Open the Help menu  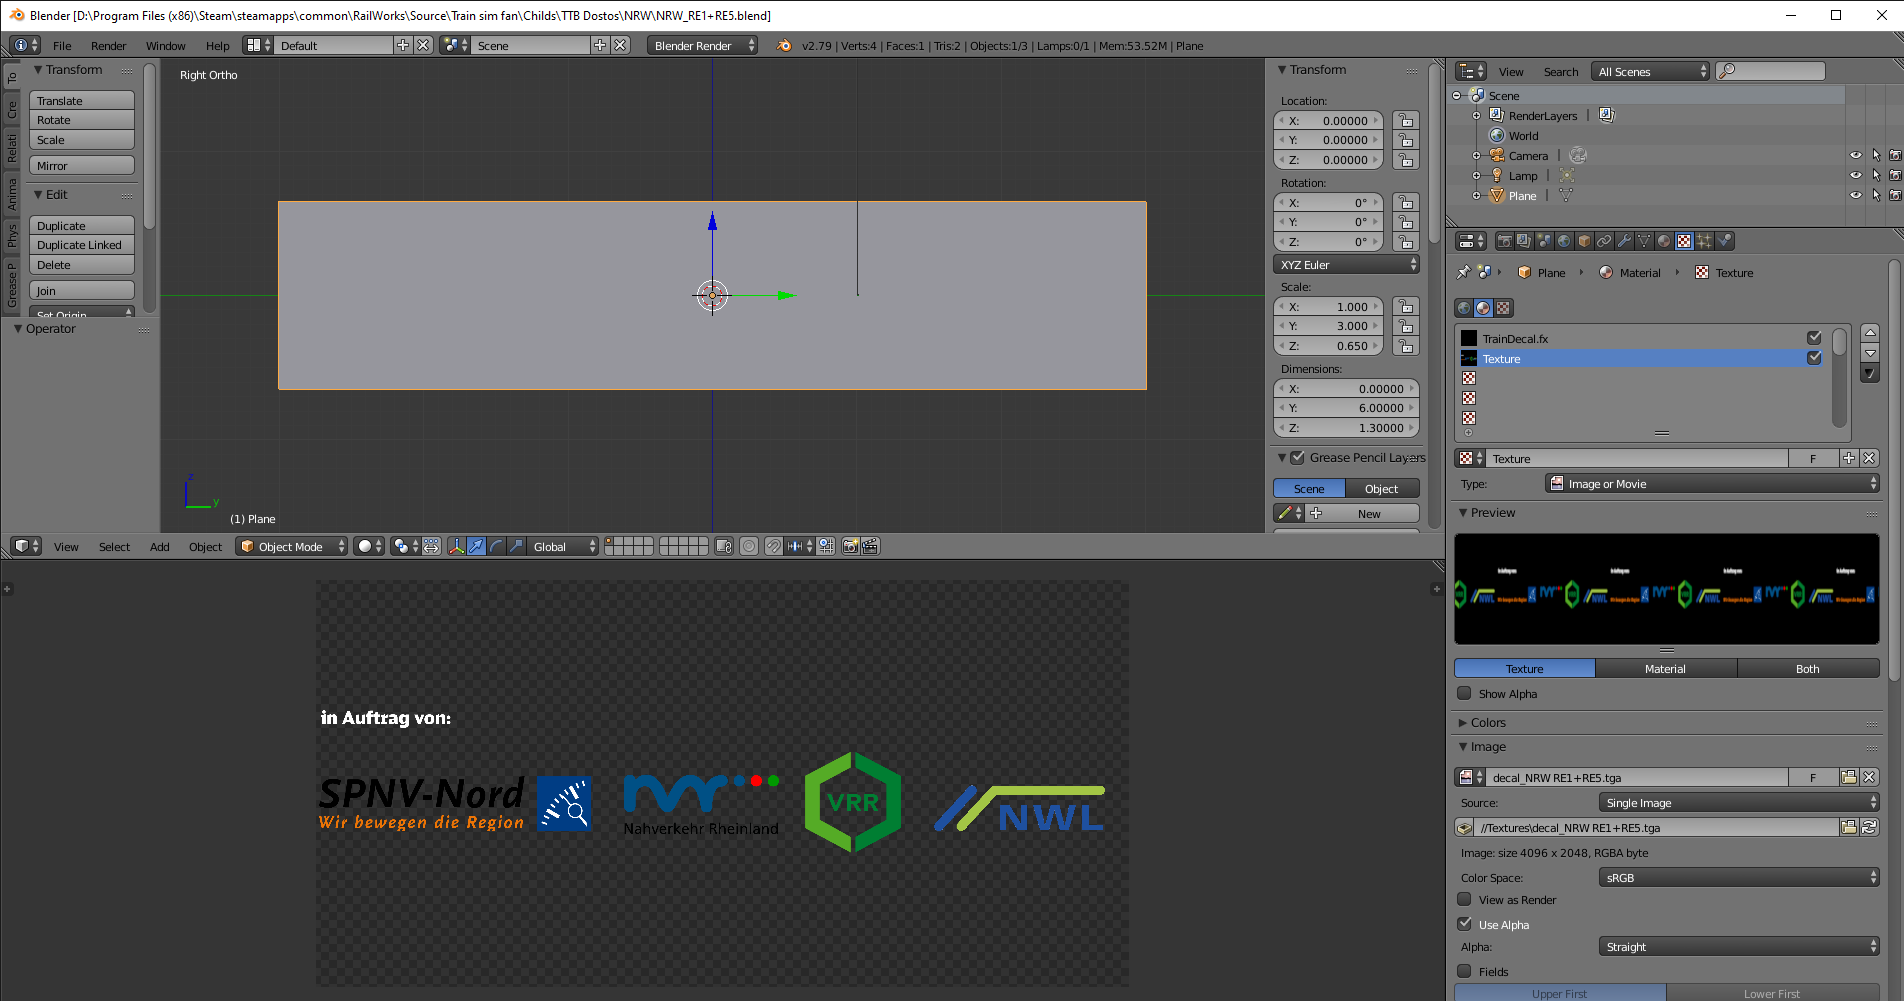tap(217, 45)
